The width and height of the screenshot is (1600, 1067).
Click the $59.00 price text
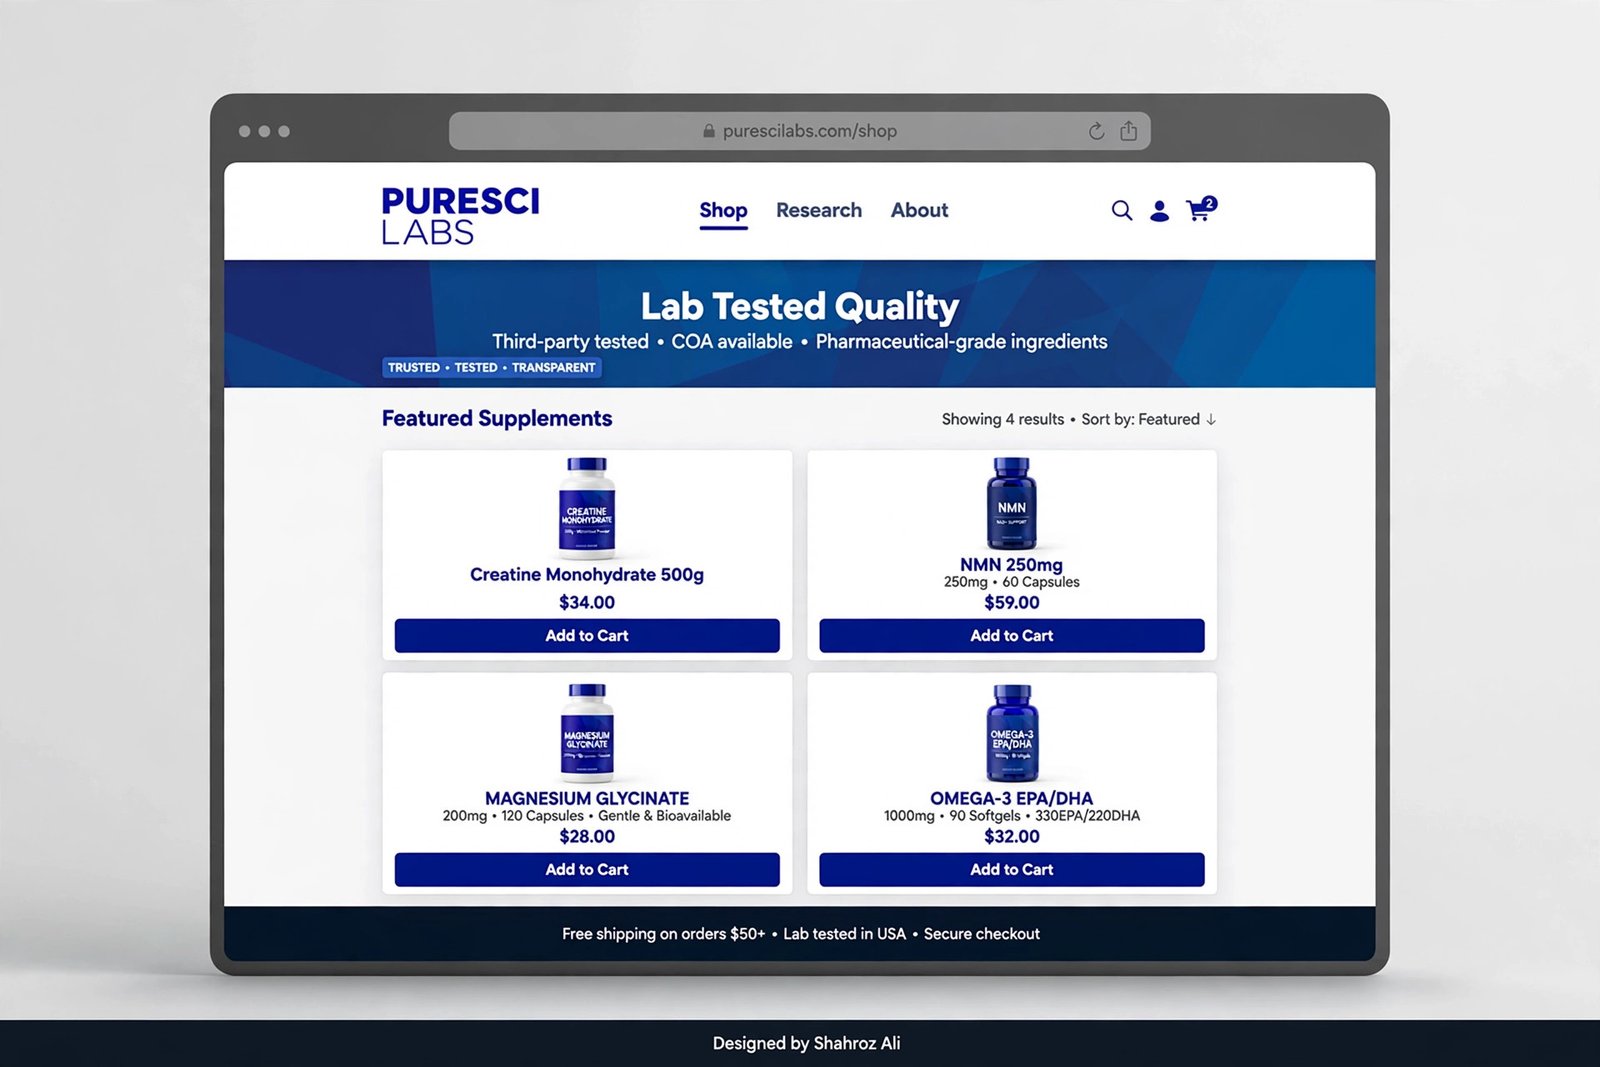click(1012, 603)
